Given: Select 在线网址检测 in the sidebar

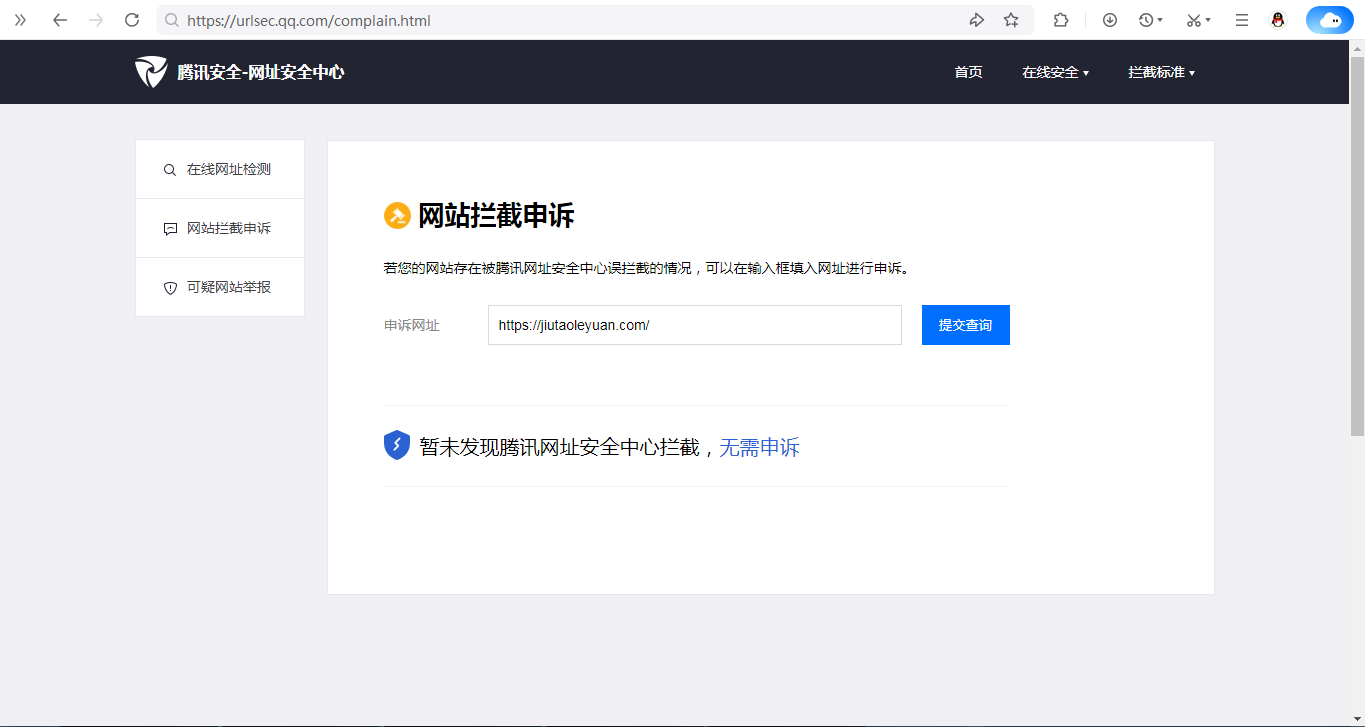Looking at the screenshot, I should [220, 169].
